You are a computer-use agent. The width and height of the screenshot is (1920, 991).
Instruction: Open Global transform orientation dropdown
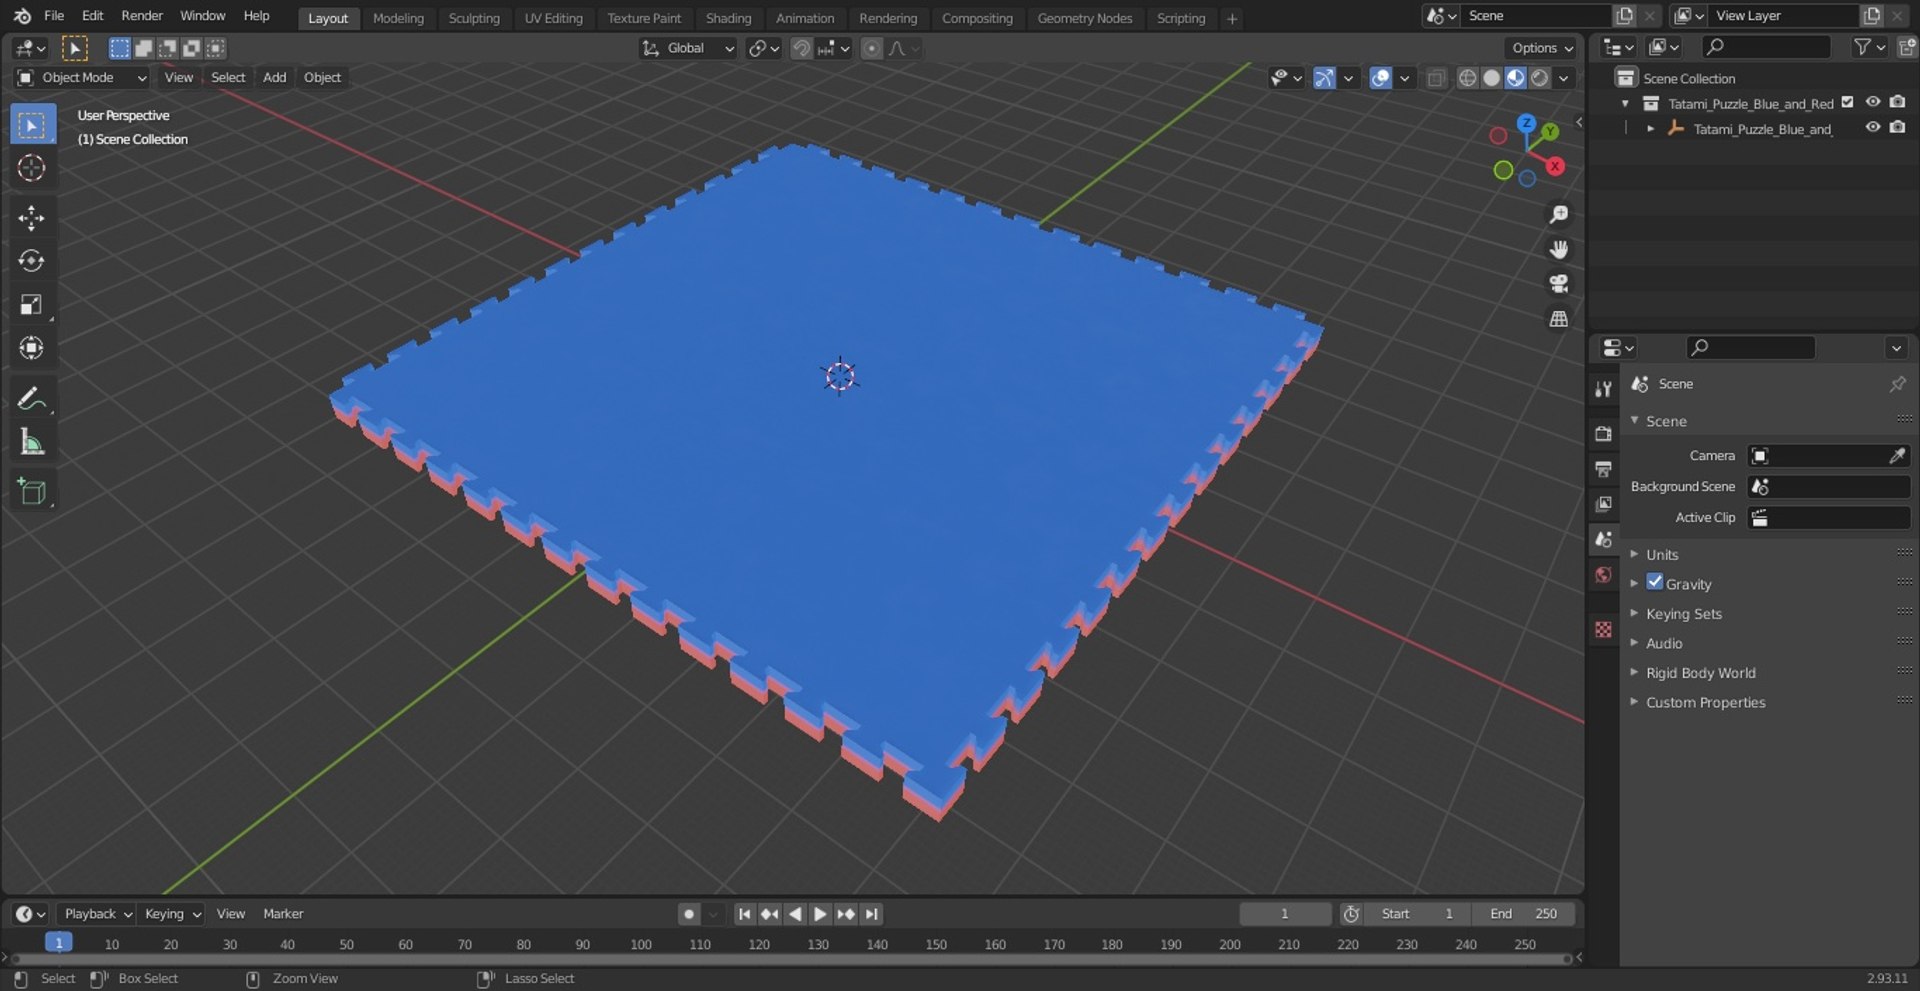pyautogui.click(x=688, y=48)
